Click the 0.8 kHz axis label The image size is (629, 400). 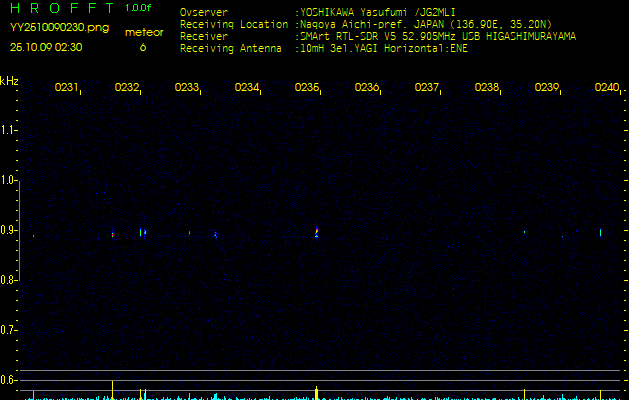(8, 280)
